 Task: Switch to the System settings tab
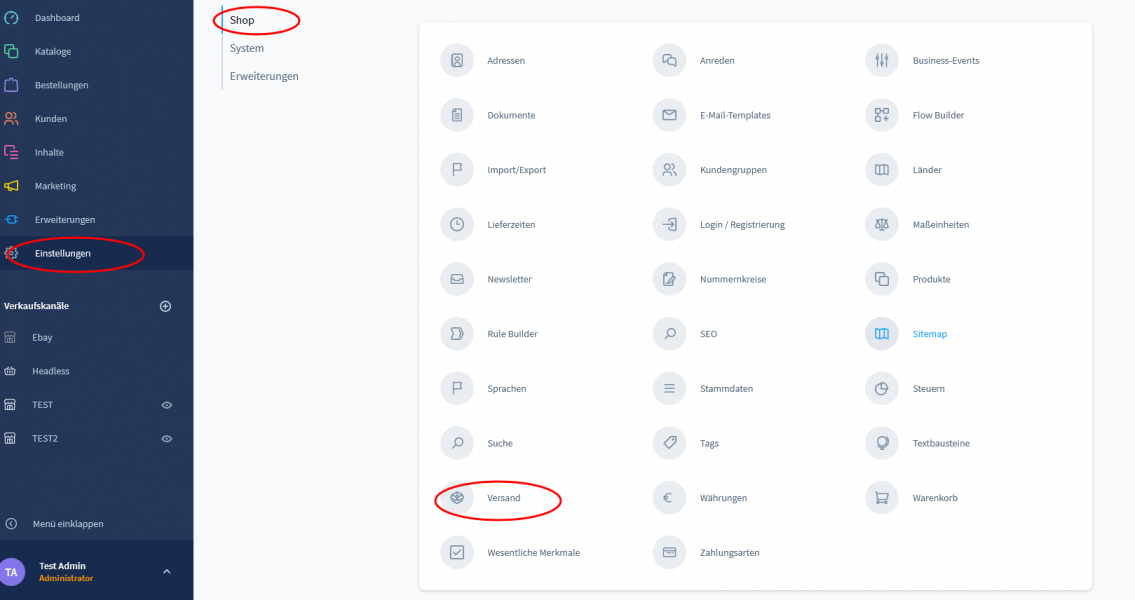click(x=247, y=48)
